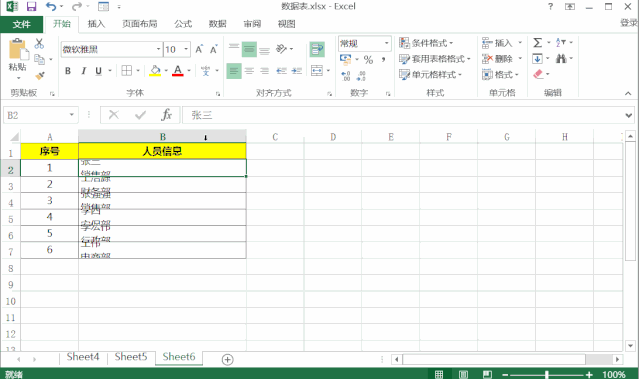This screenshot has width=639, height=379.
Task: Click Sort and Filter icon
Action: [x=561, y=42]
